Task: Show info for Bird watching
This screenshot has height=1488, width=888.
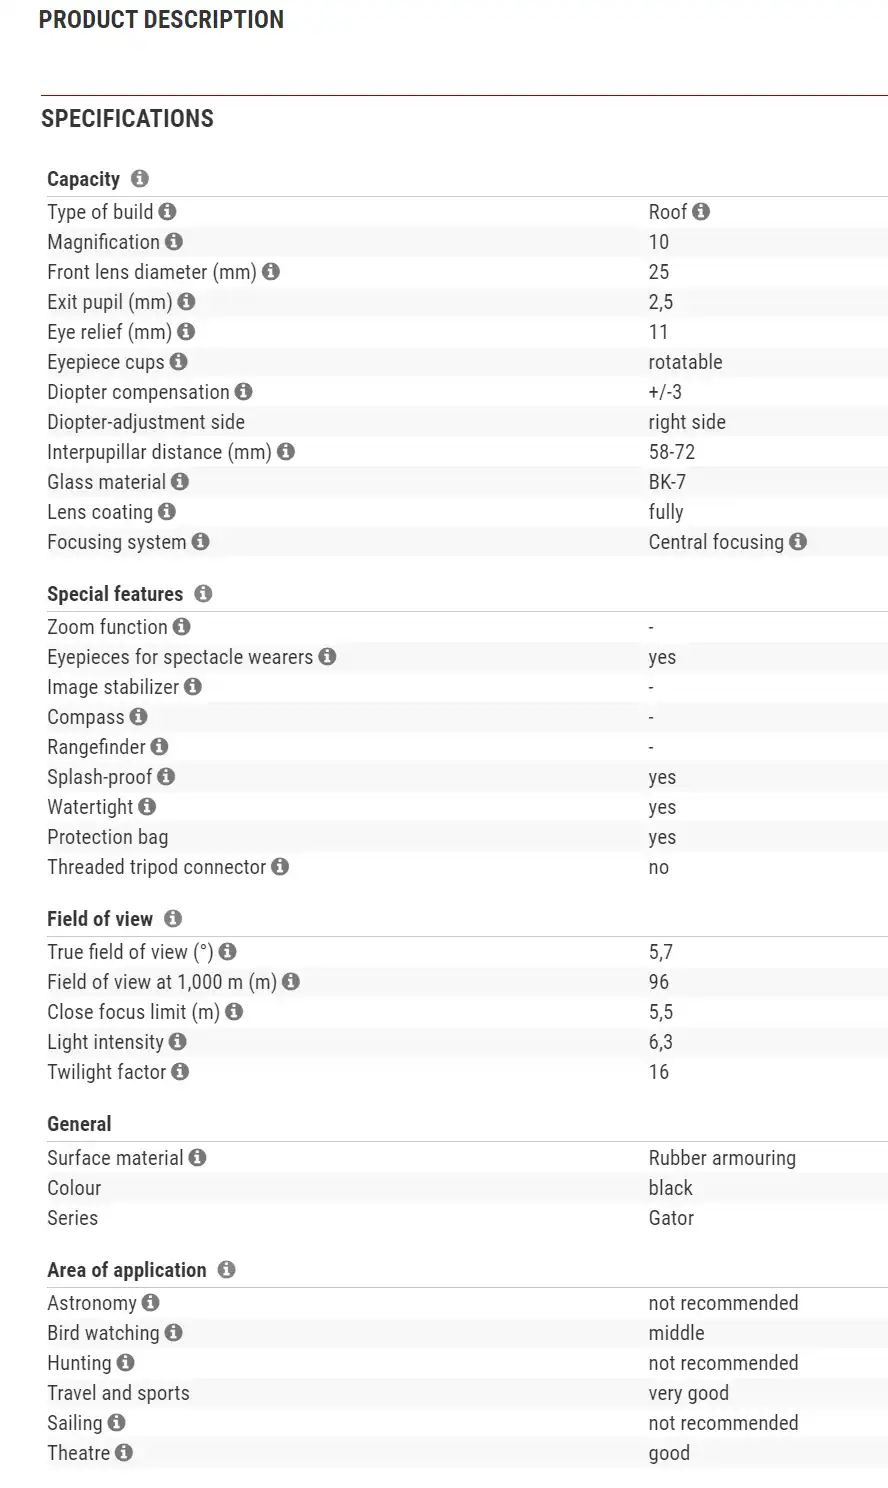Action: coord(173,1333)
